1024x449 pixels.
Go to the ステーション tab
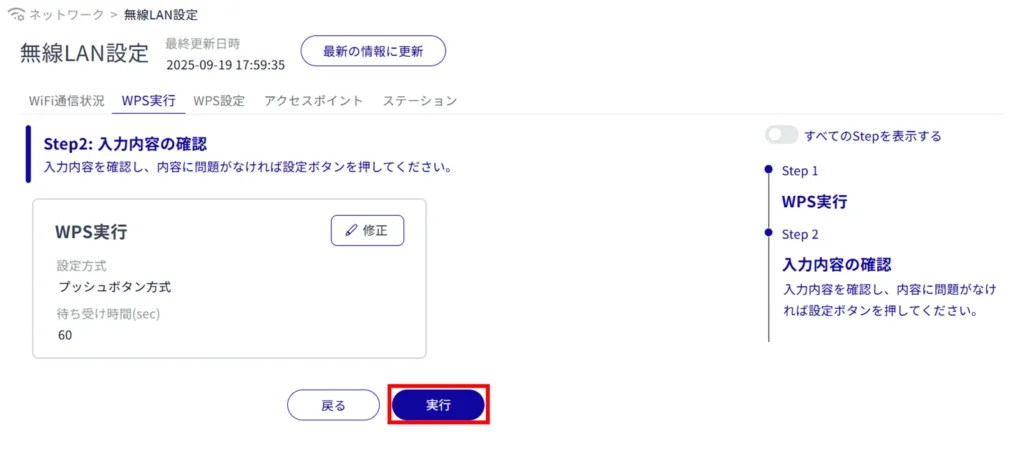coord(420,101)
